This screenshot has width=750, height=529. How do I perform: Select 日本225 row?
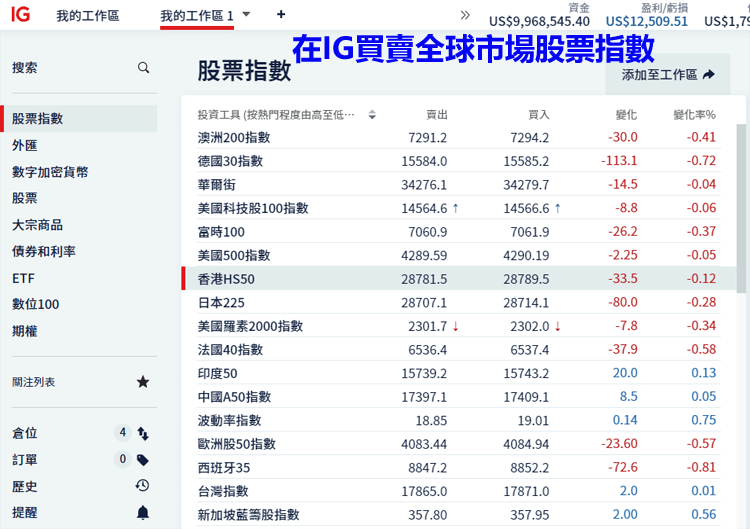coord(459,302)
